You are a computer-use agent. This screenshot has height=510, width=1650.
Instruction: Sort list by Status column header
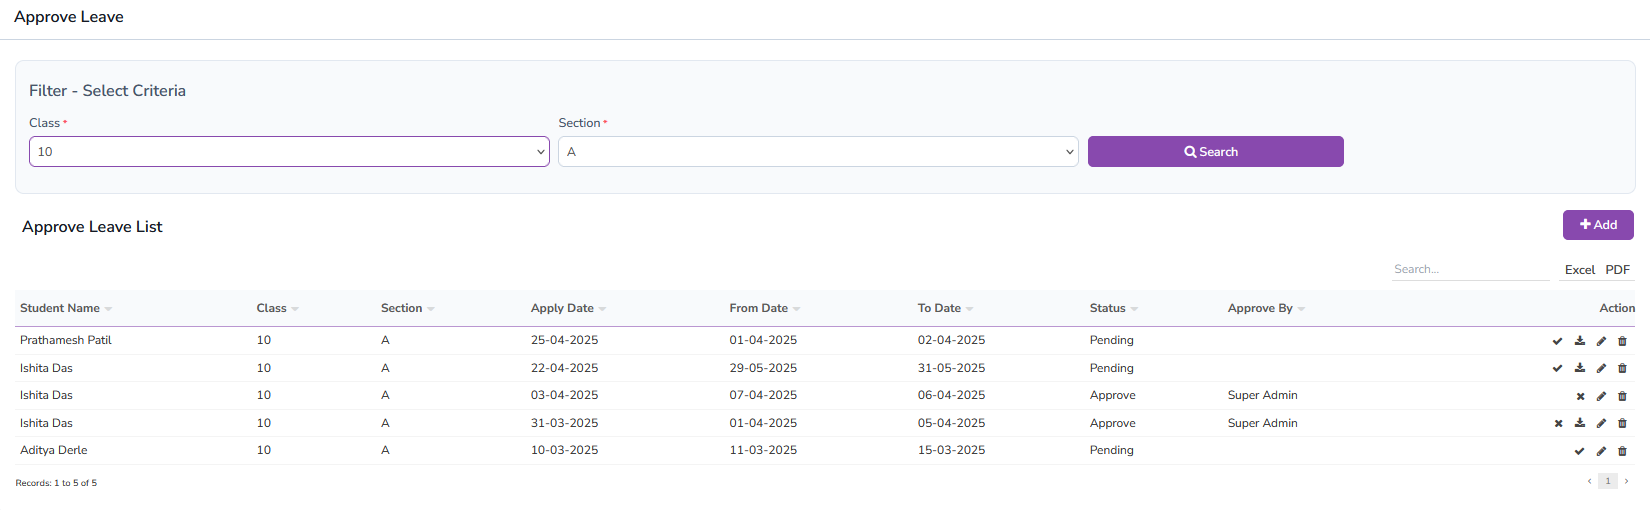click(x=1108, y=308)
